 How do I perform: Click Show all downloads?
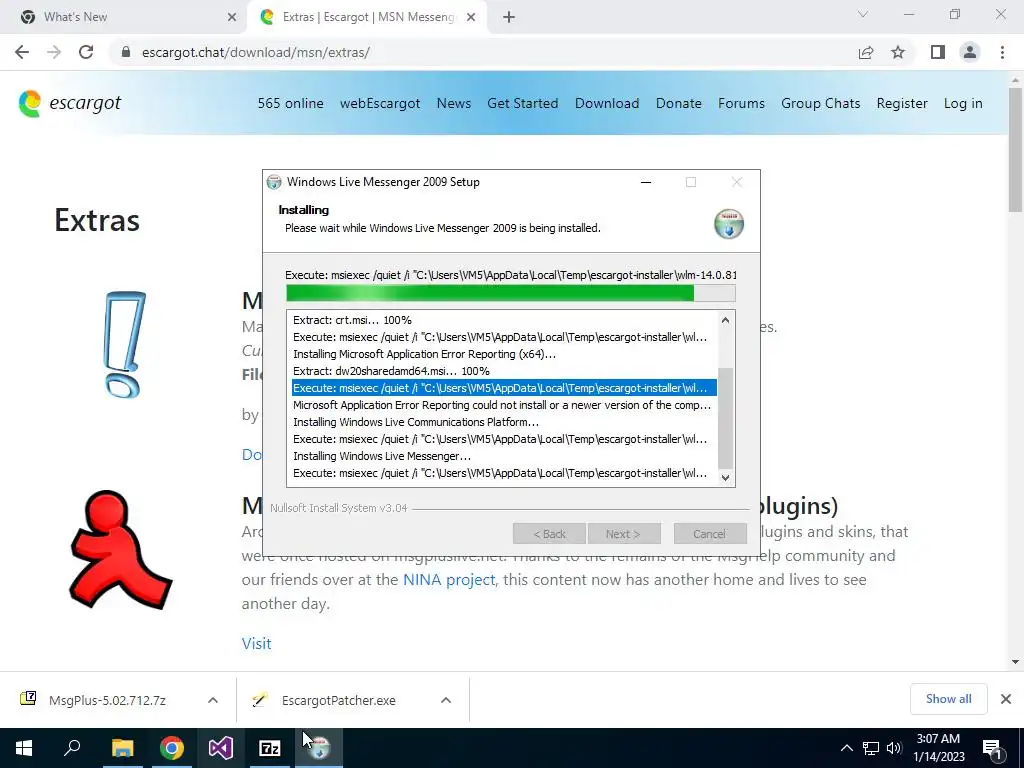click(948, 699)
